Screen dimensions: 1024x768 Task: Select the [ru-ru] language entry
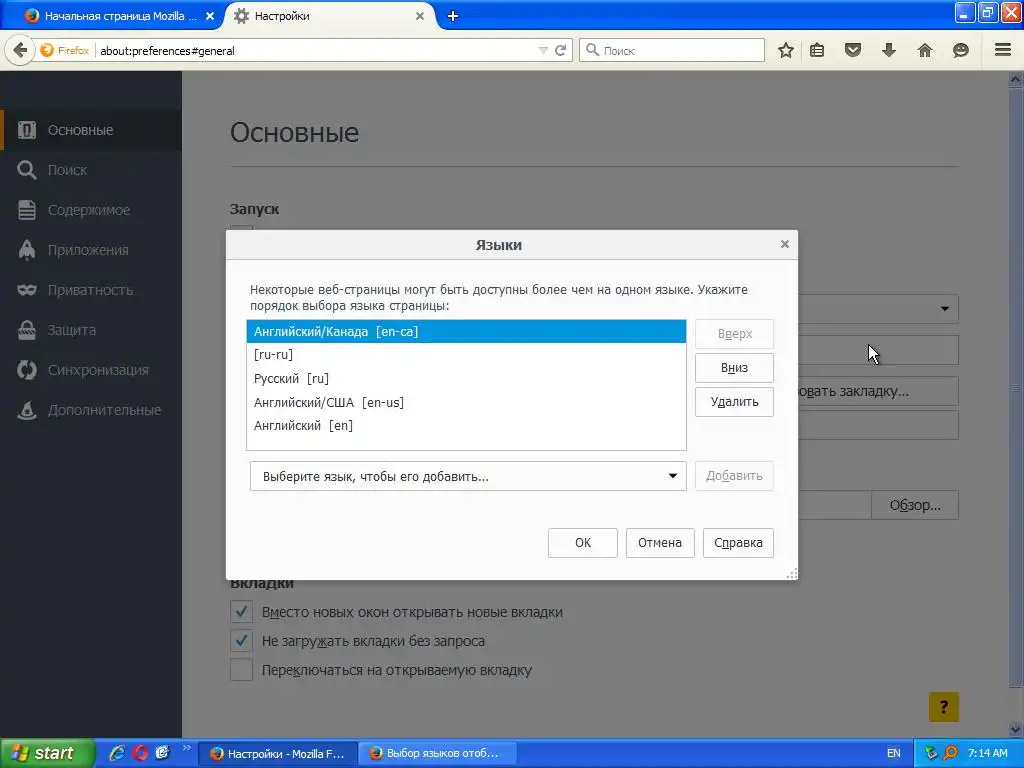click(466, 355)
